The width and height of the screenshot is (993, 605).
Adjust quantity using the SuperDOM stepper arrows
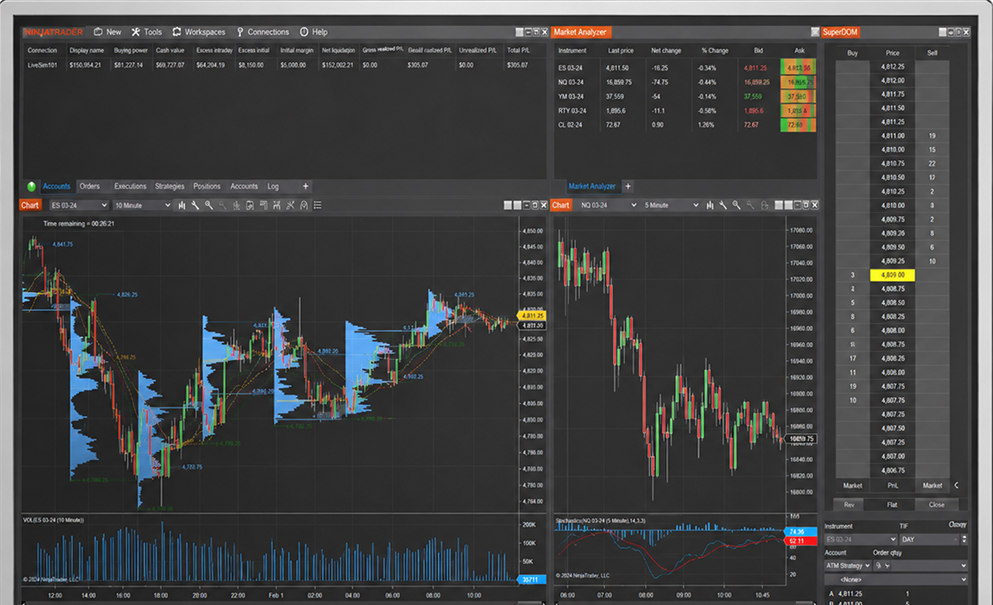click(965, 539)
